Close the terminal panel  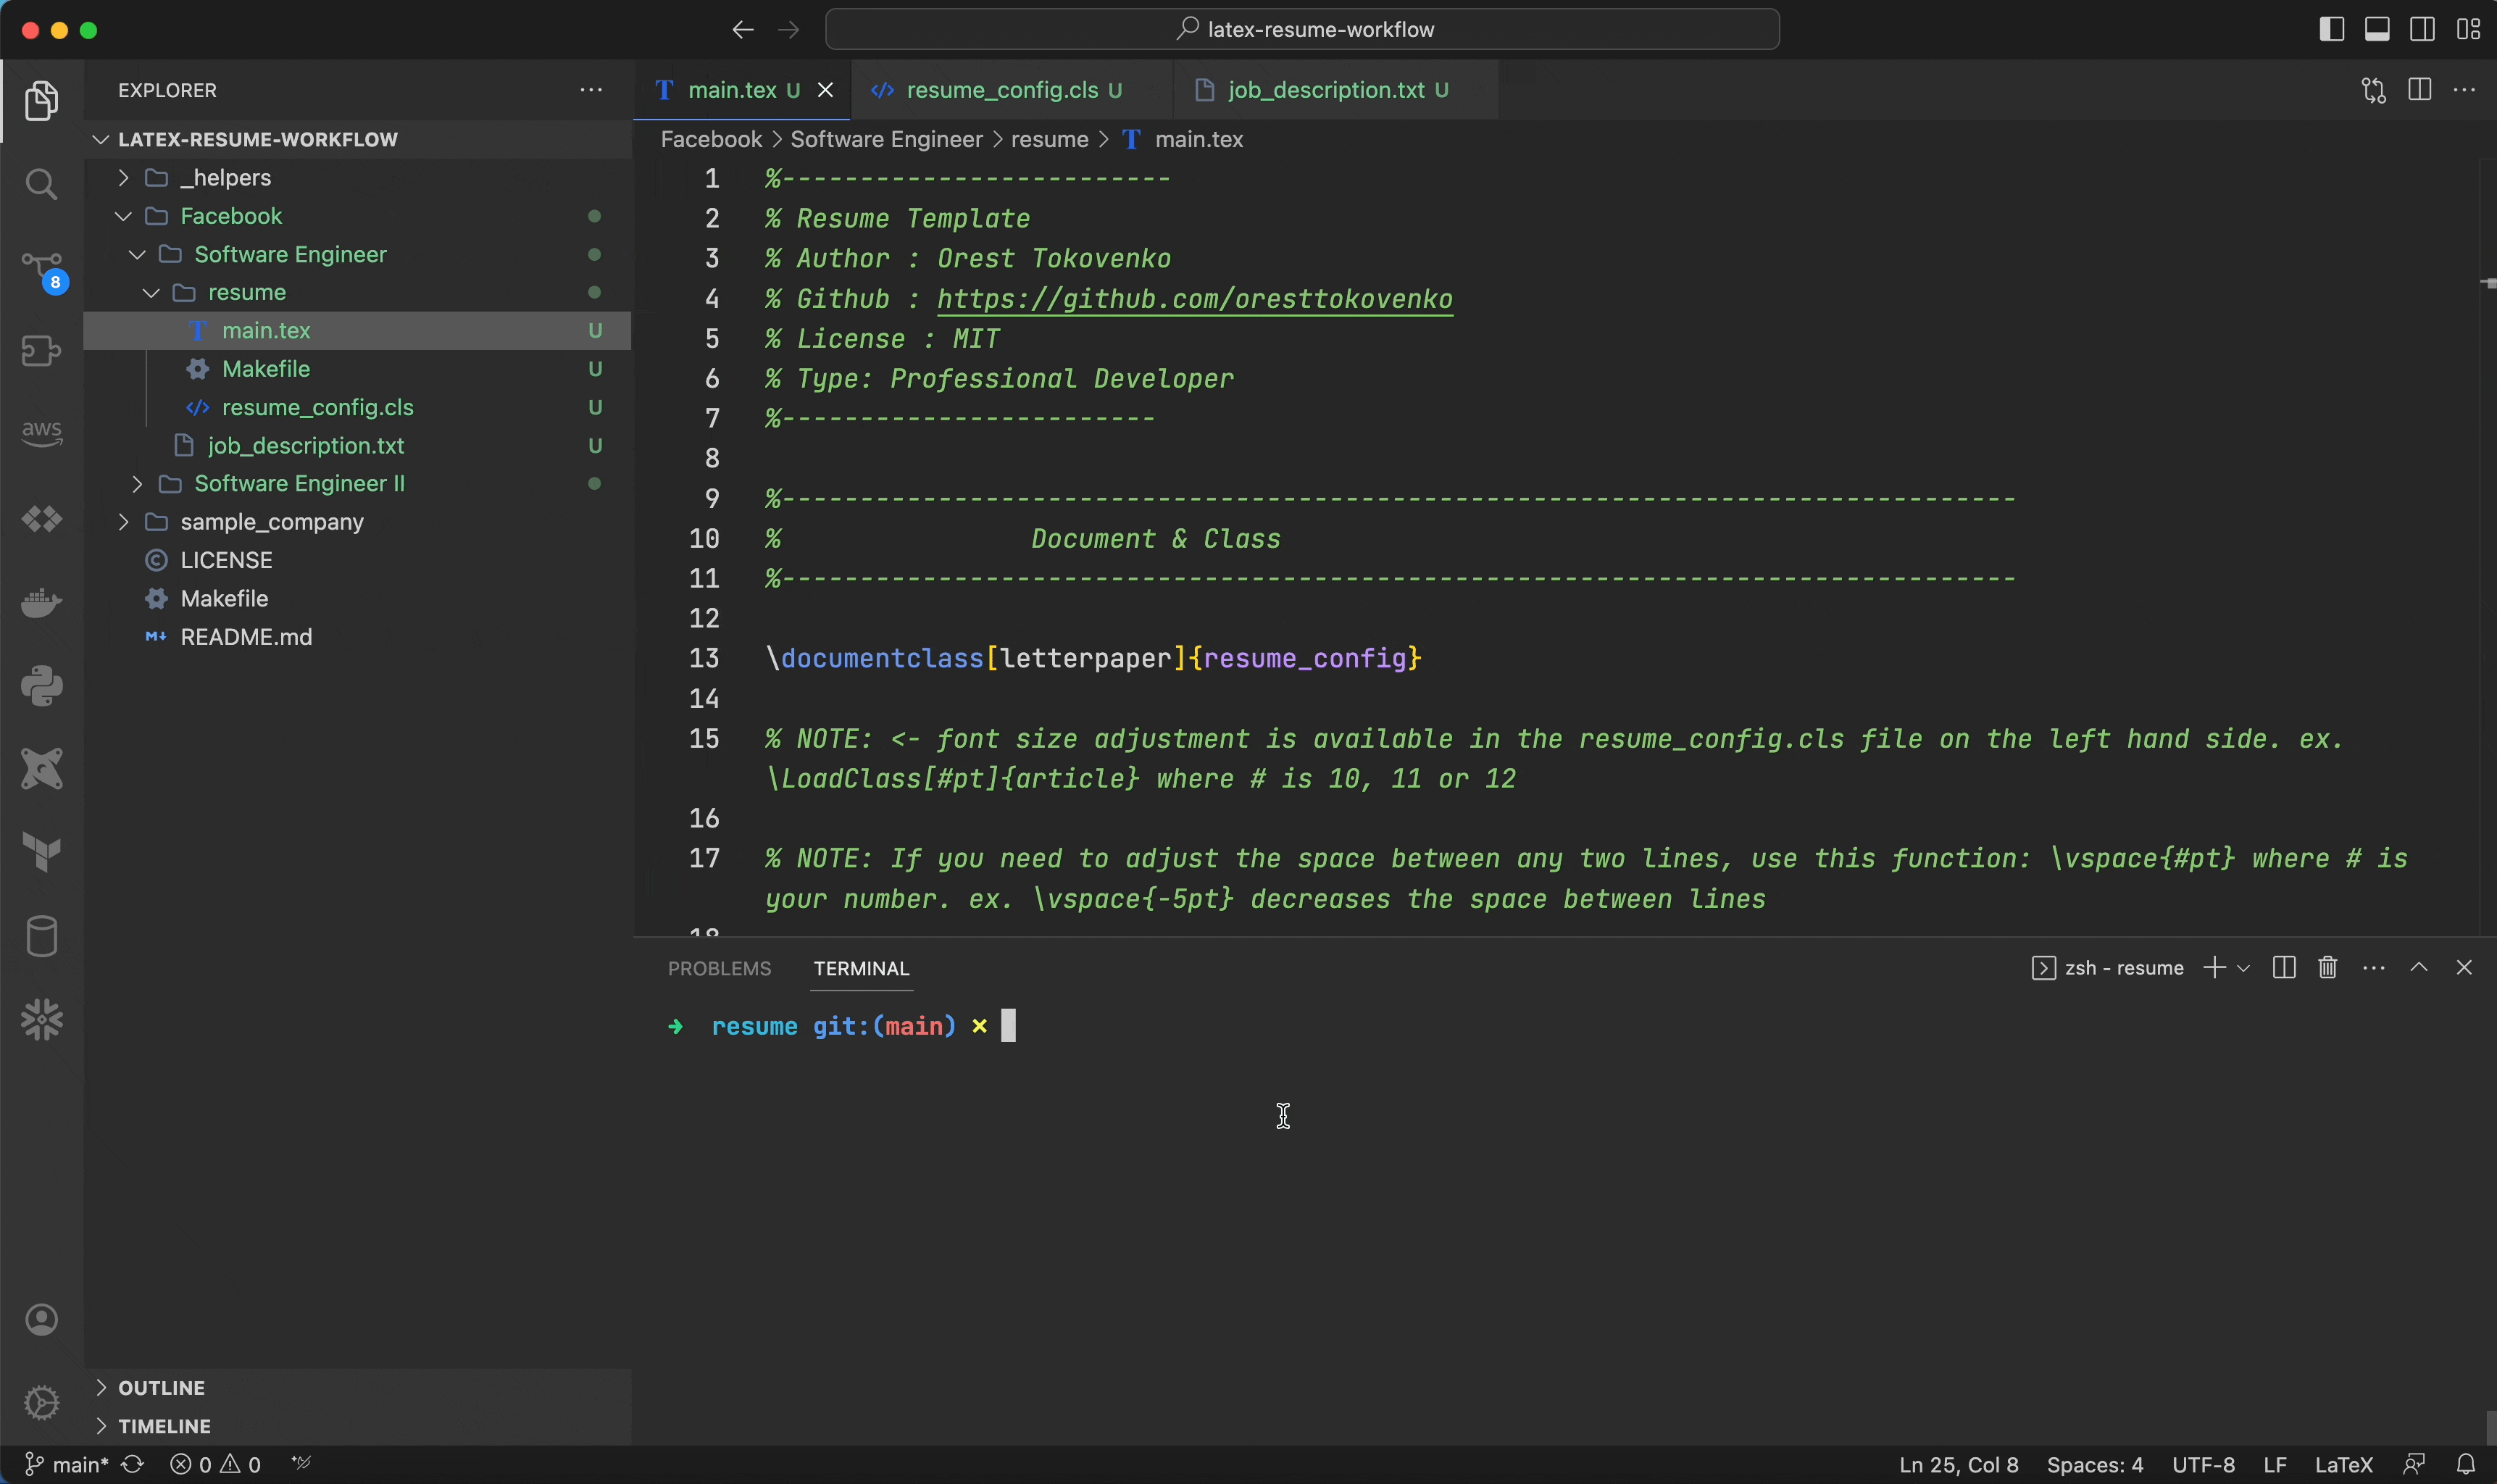click(x=2464, y=967)
